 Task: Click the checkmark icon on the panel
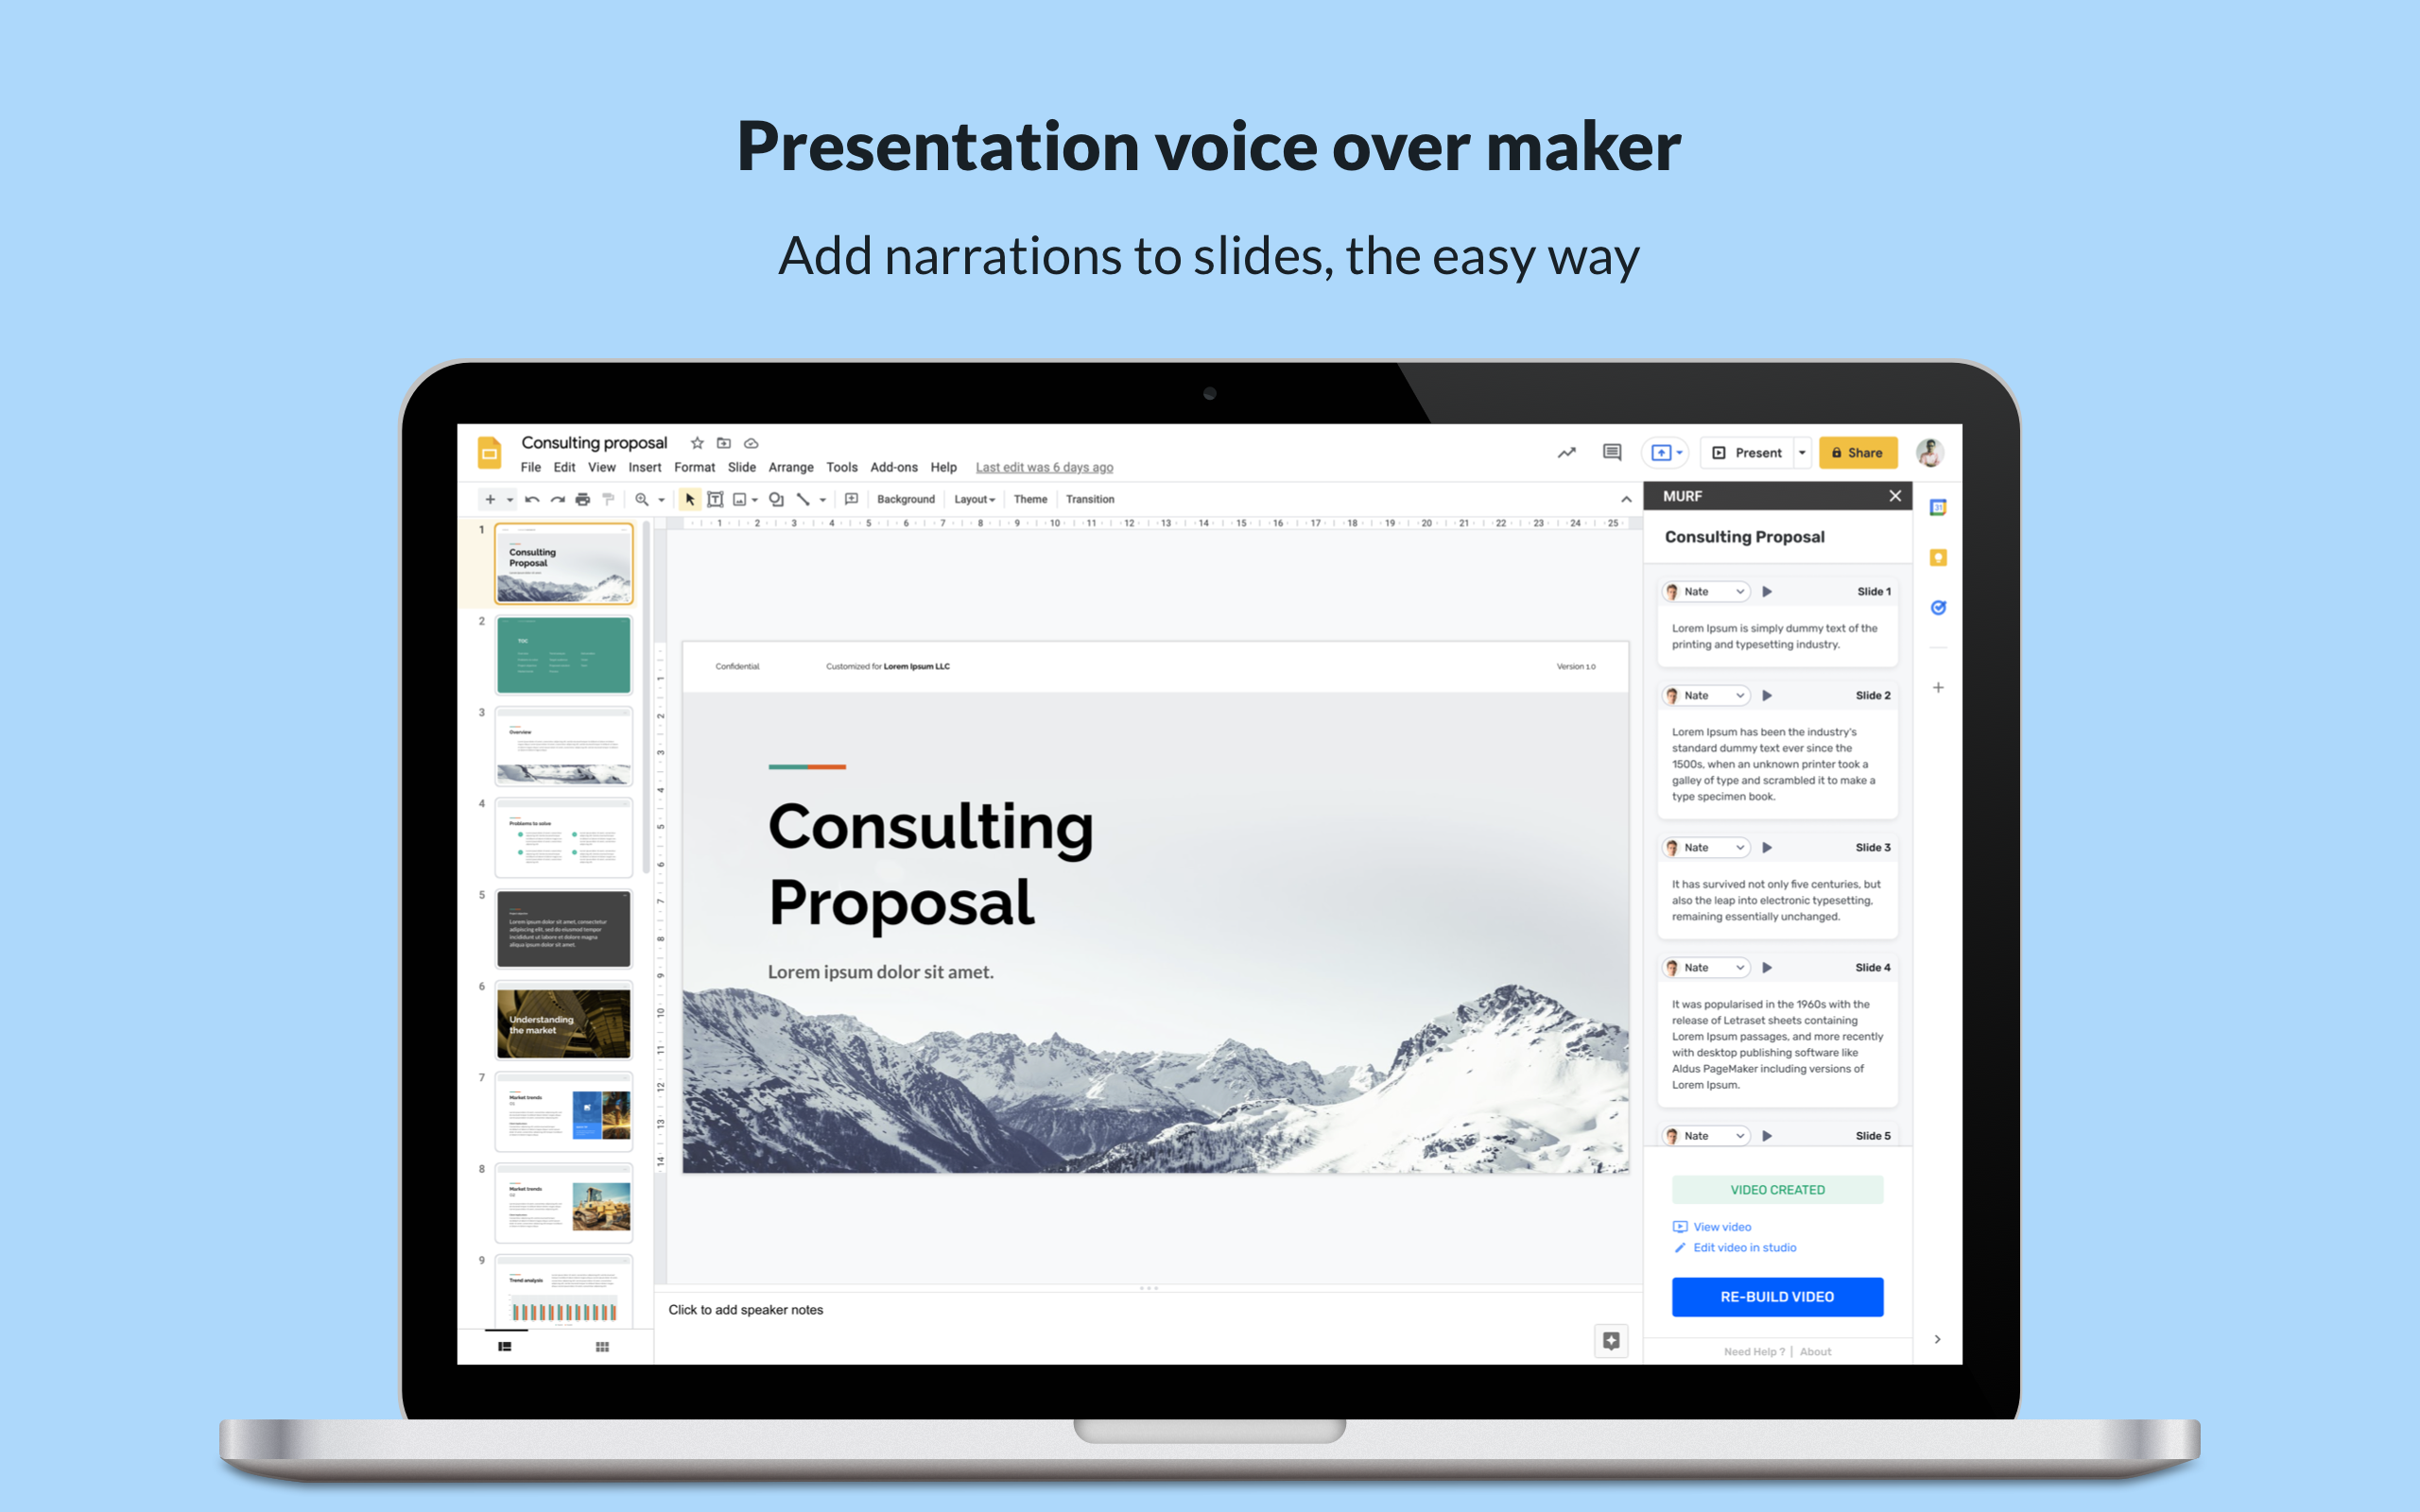pos(1939,608)
